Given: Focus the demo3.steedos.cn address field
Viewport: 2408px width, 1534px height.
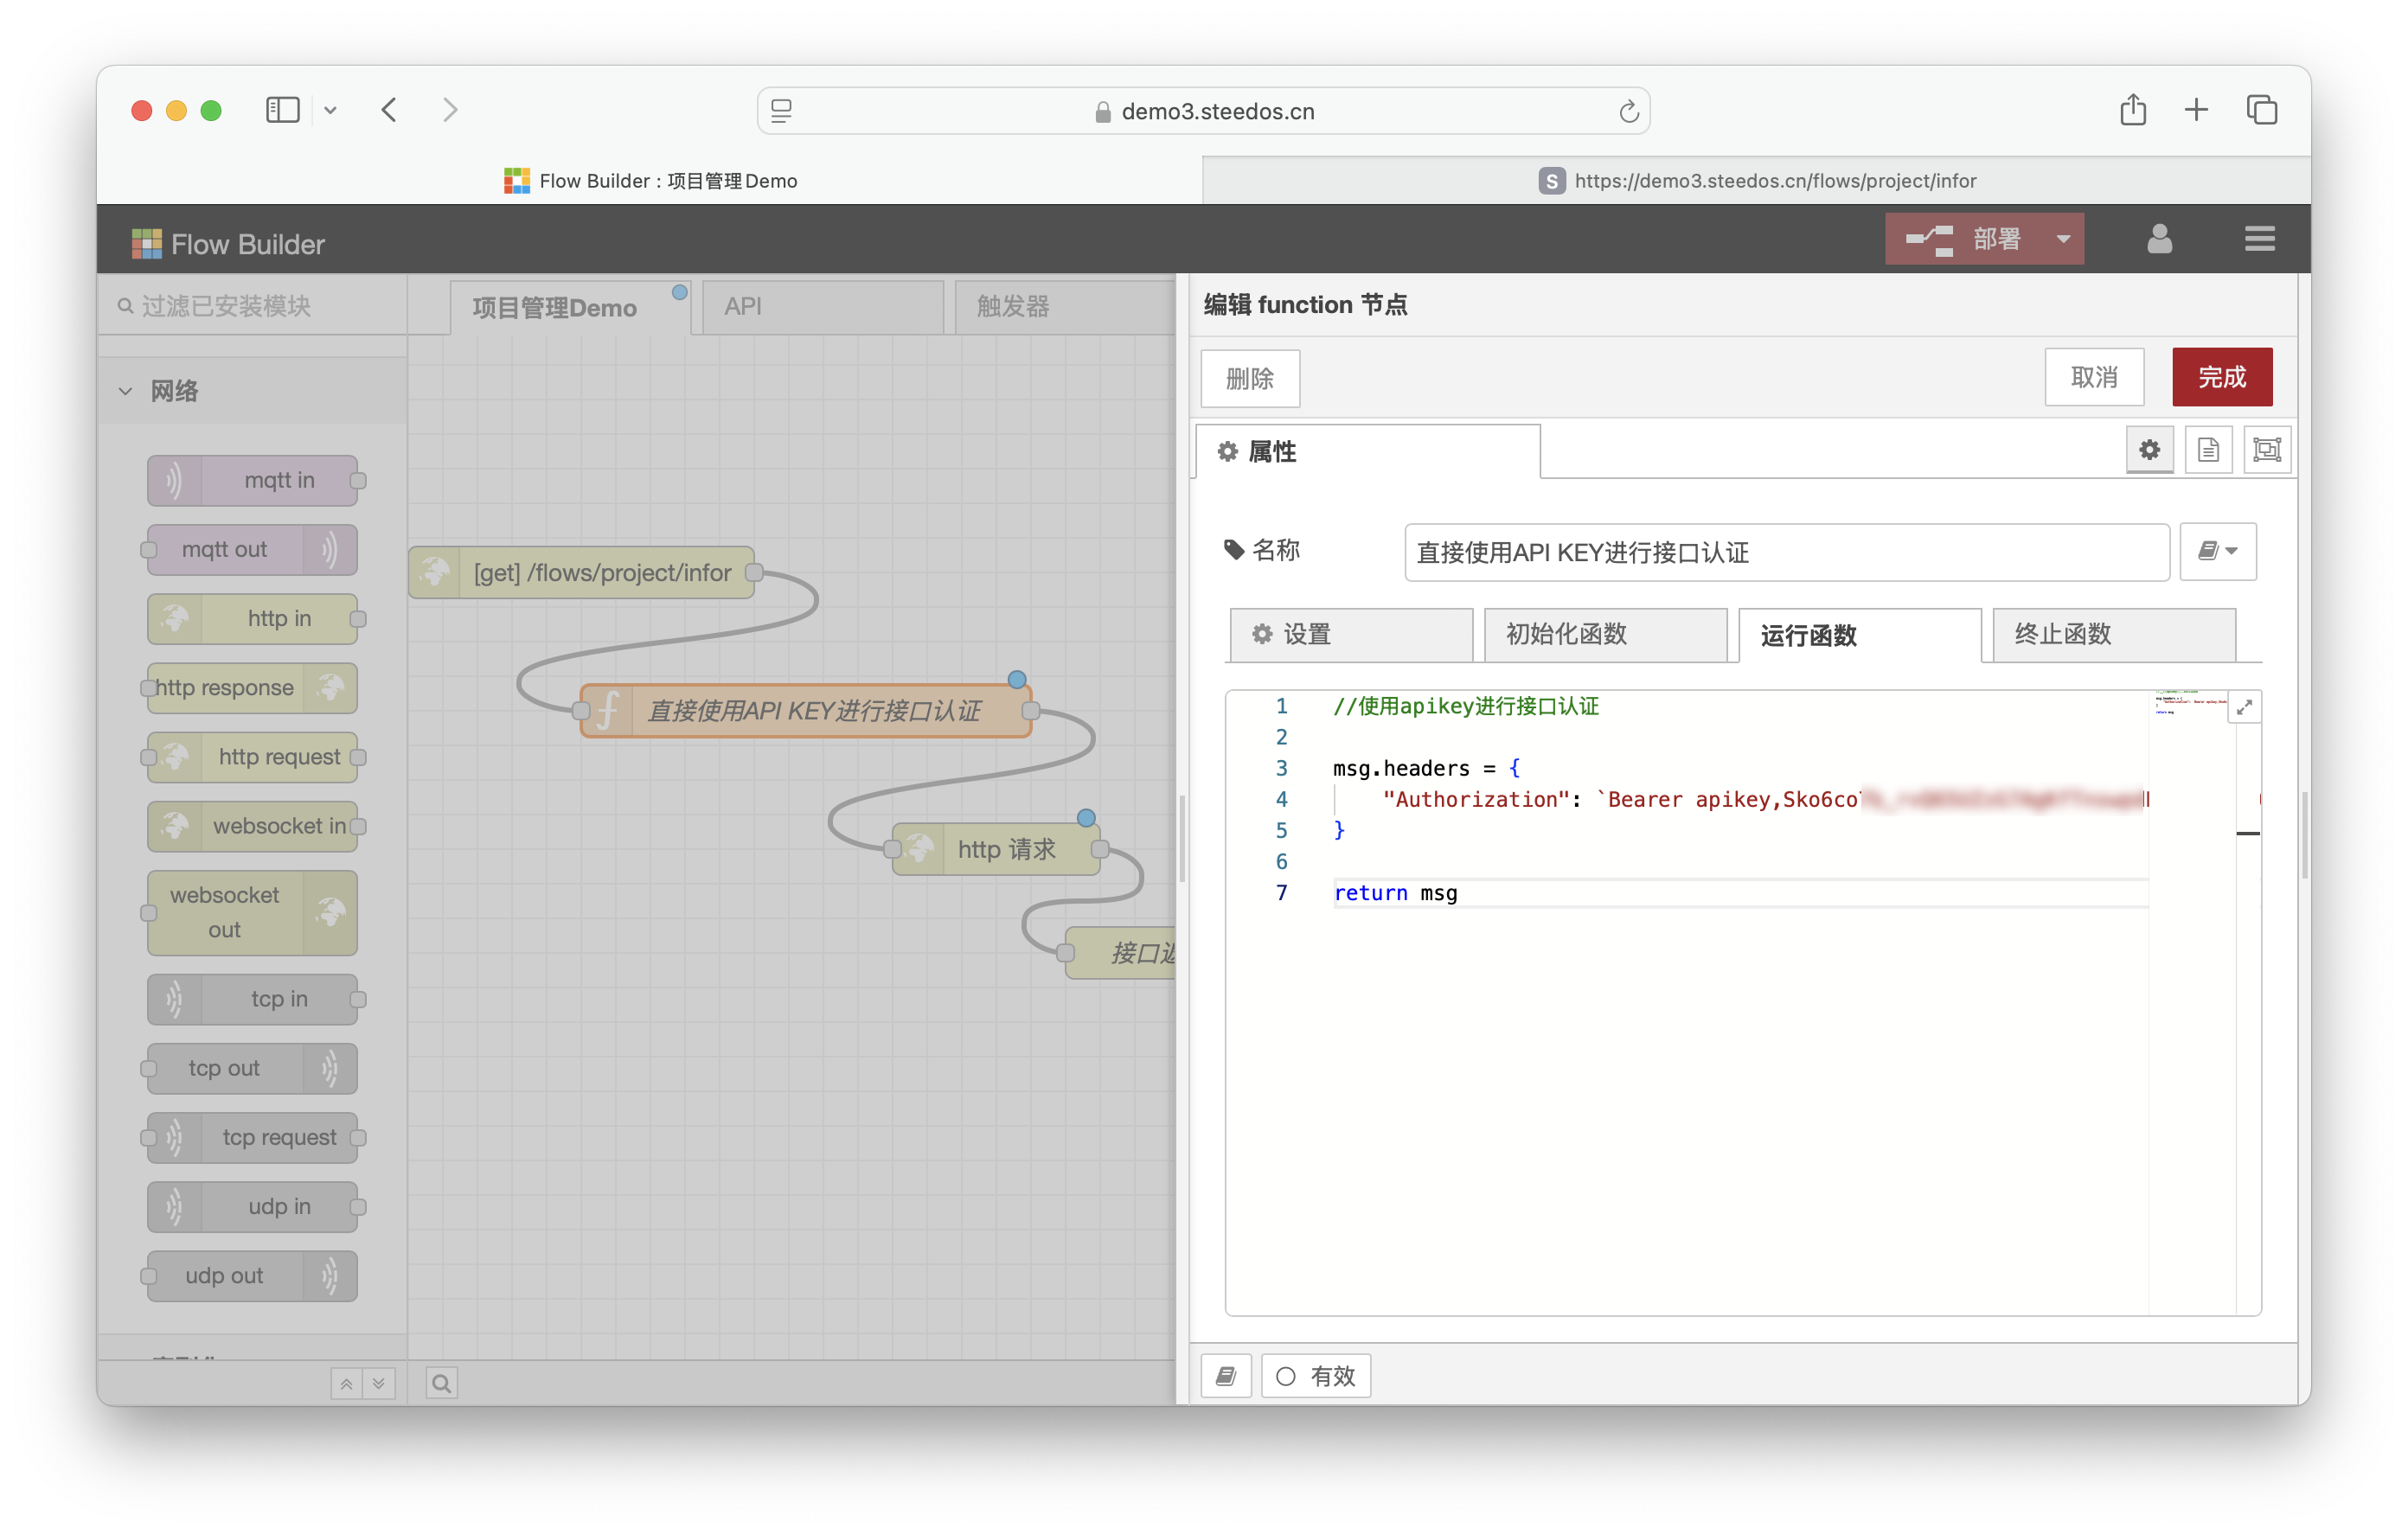Looking at the screenshot, I should tap(1203, 111).
